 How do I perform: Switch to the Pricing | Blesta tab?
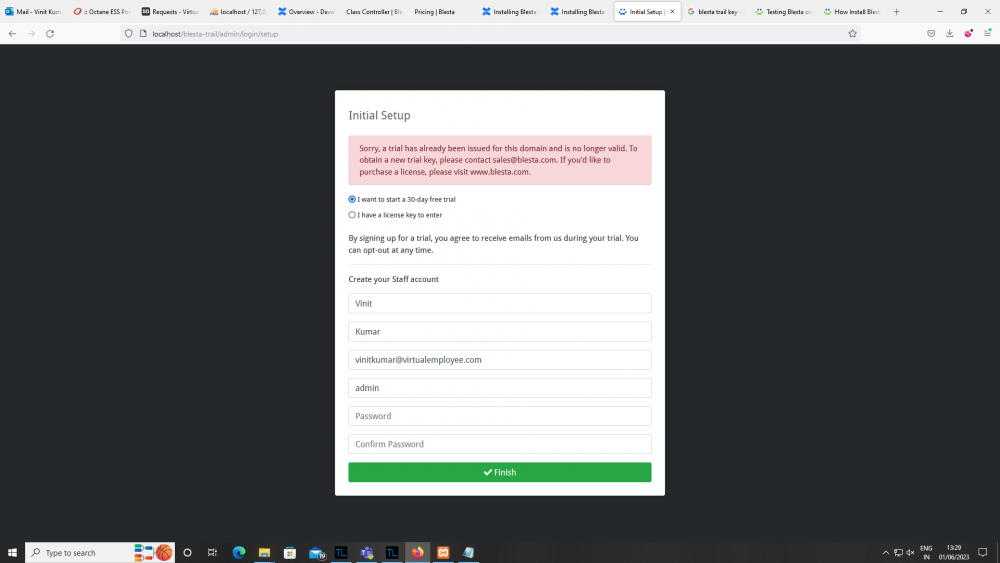coord(441,11)
